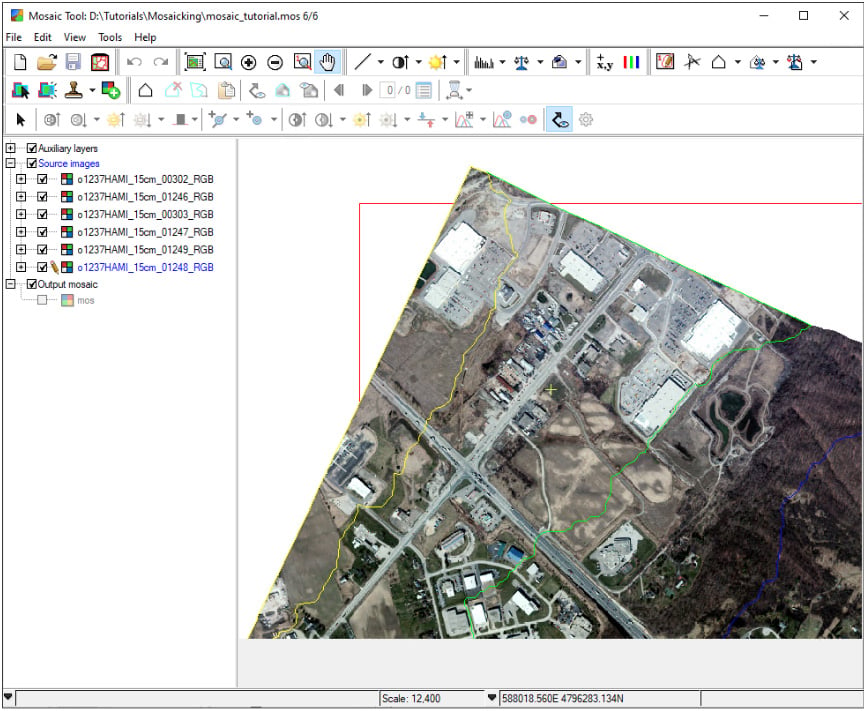Open the View menu
This screenshot has width=864, height=711.
coord(74,37)
